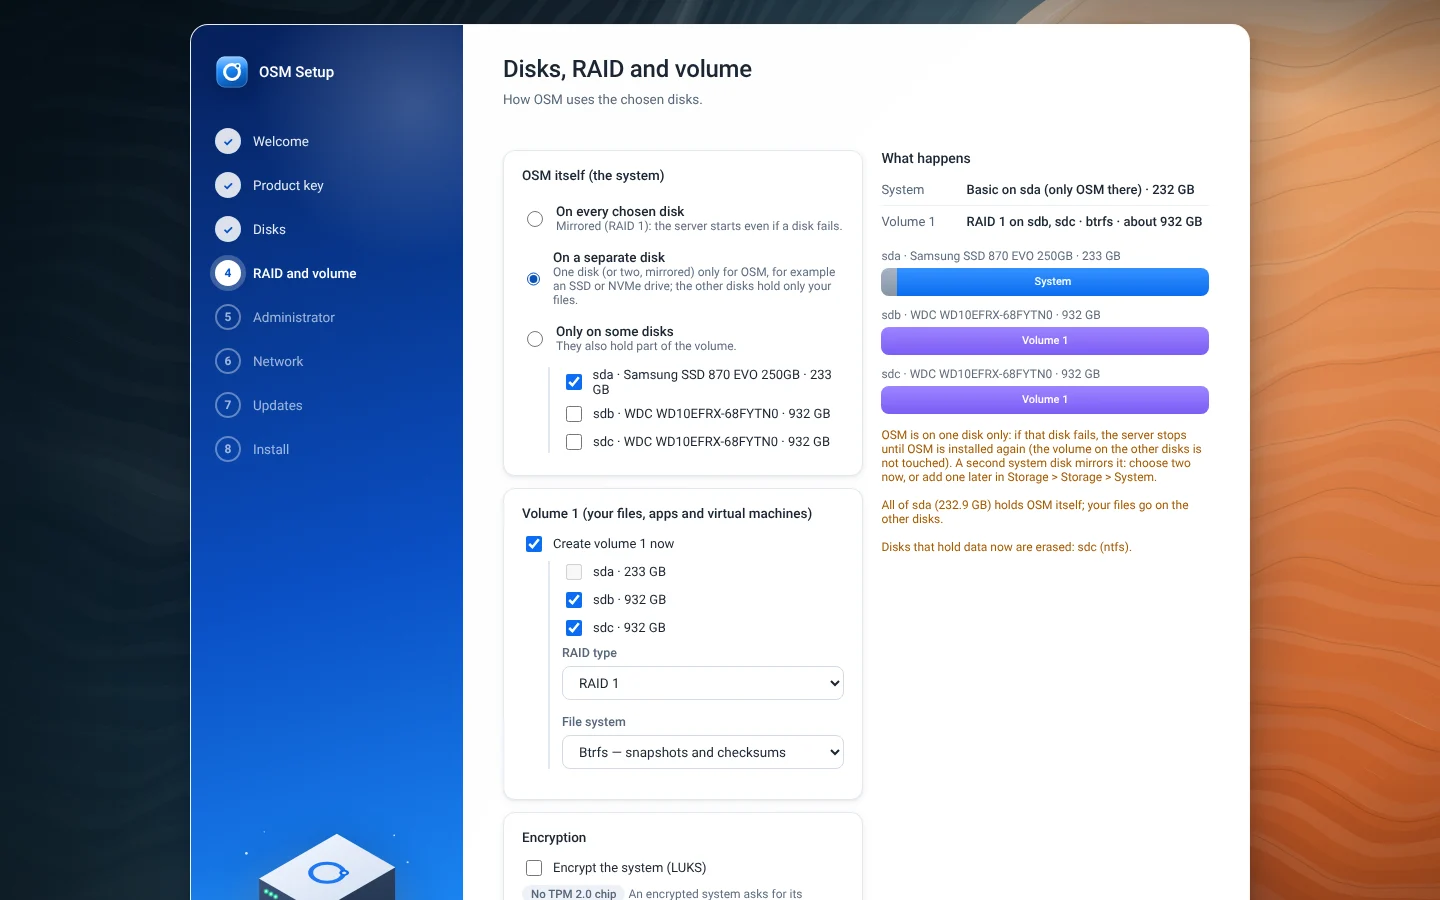Click step 6 circle for Network
Screen dimensions: 1440x900
coord(228,361)
